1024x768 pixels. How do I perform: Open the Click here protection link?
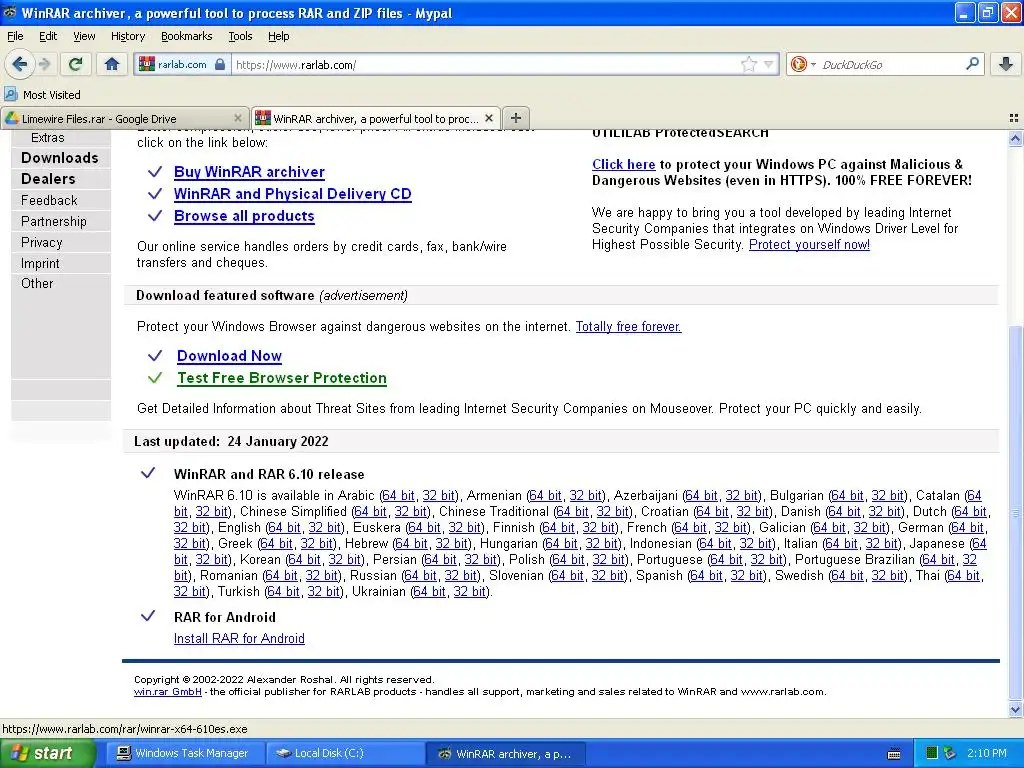click(624, 165)
